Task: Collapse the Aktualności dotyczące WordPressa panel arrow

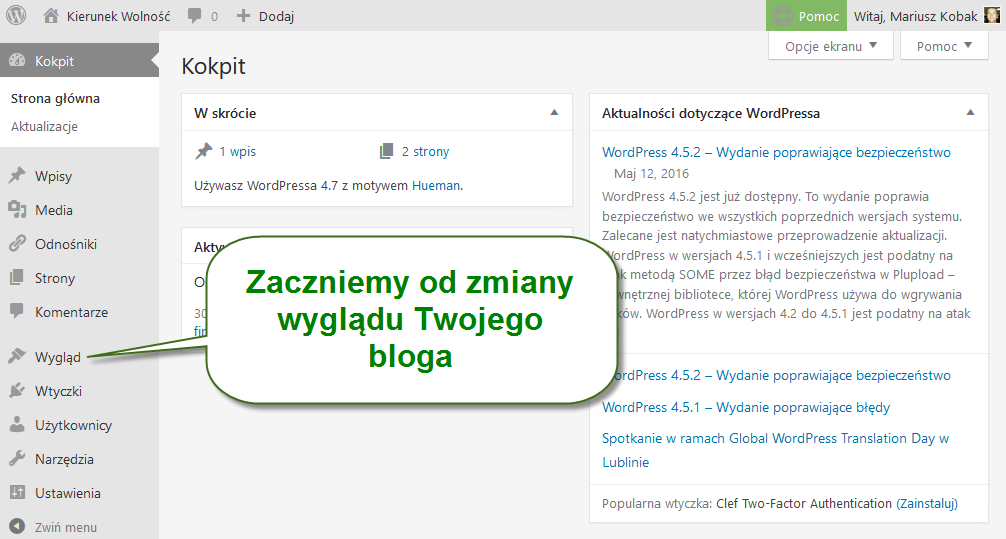Action: [x=970, y=112]
